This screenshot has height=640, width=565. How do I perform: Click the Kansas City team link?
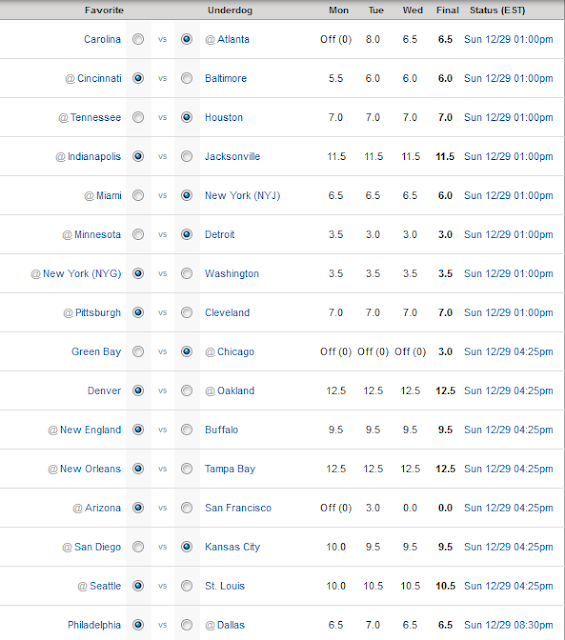coord(232,547)
